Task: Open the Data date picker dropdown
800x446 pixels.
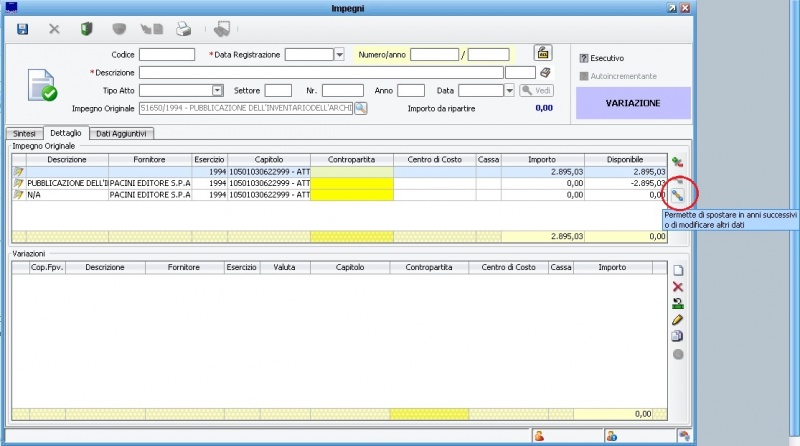Action: coord(509,91)
